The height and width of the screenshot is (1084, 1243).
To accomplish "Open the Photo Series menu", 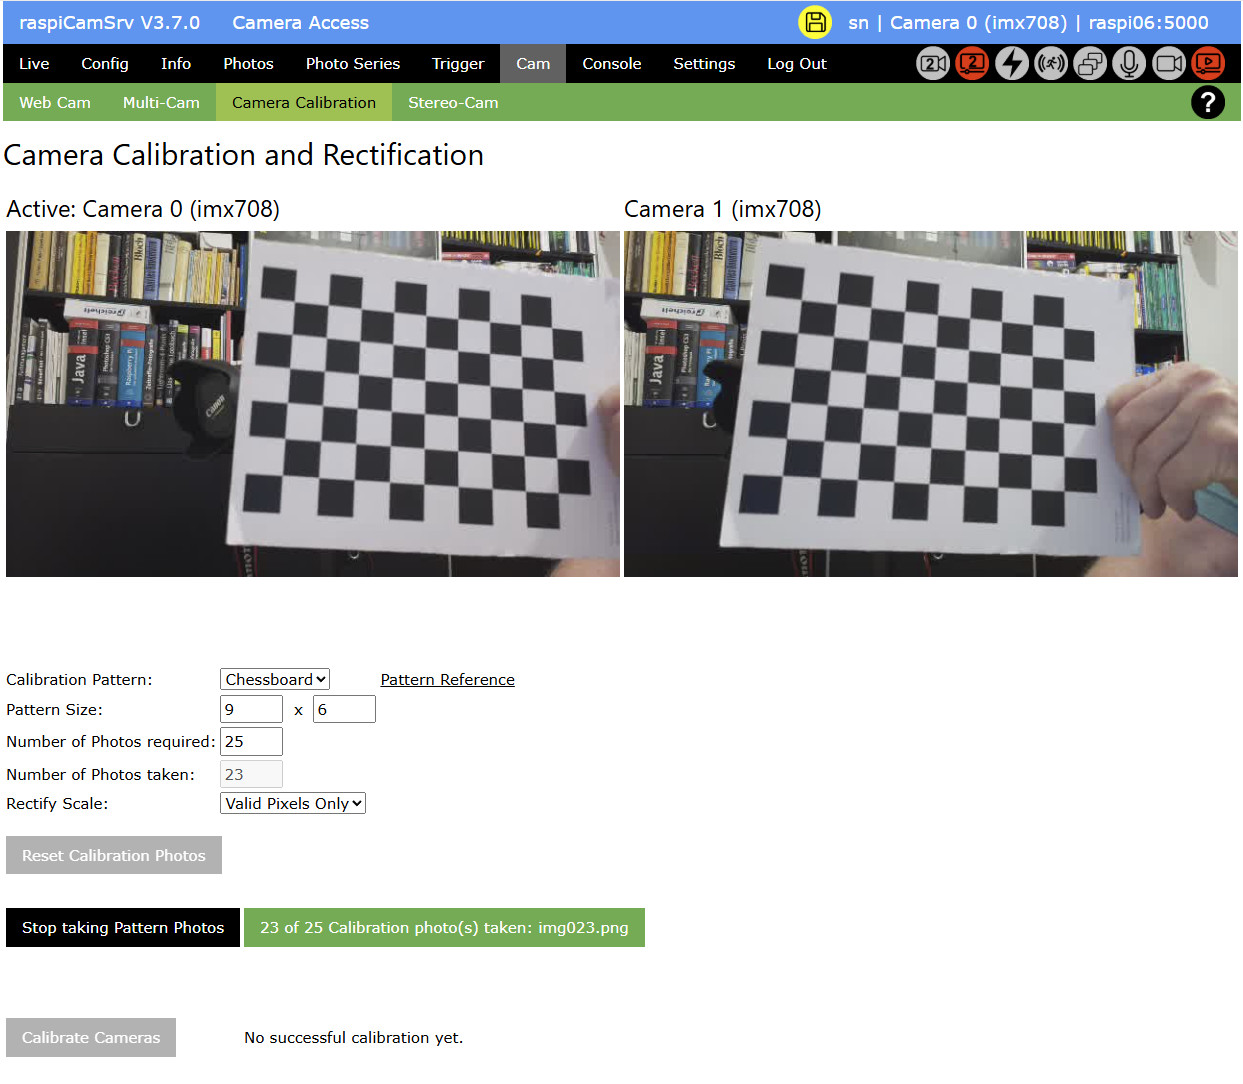I will tap(352, 64).
